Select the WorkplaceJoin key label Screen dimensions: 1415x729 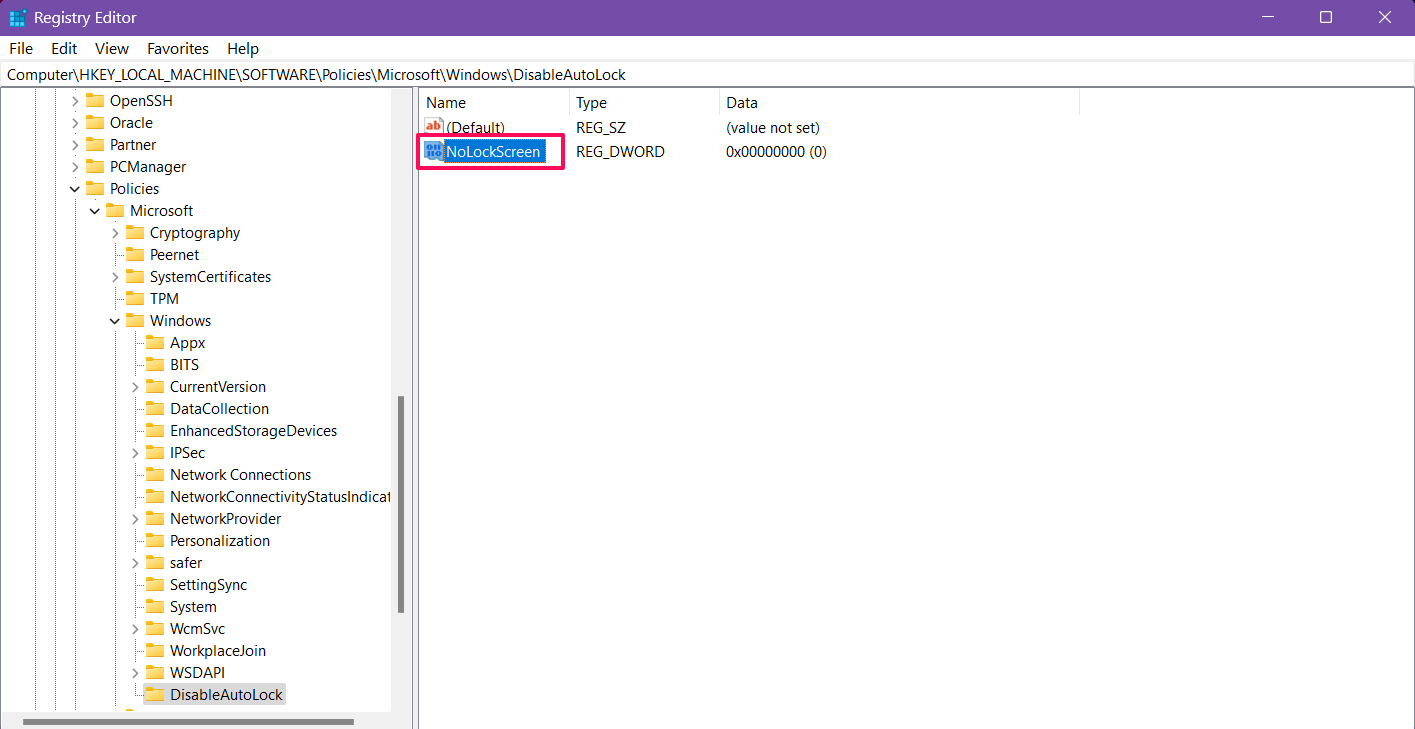tap(218, 650)
